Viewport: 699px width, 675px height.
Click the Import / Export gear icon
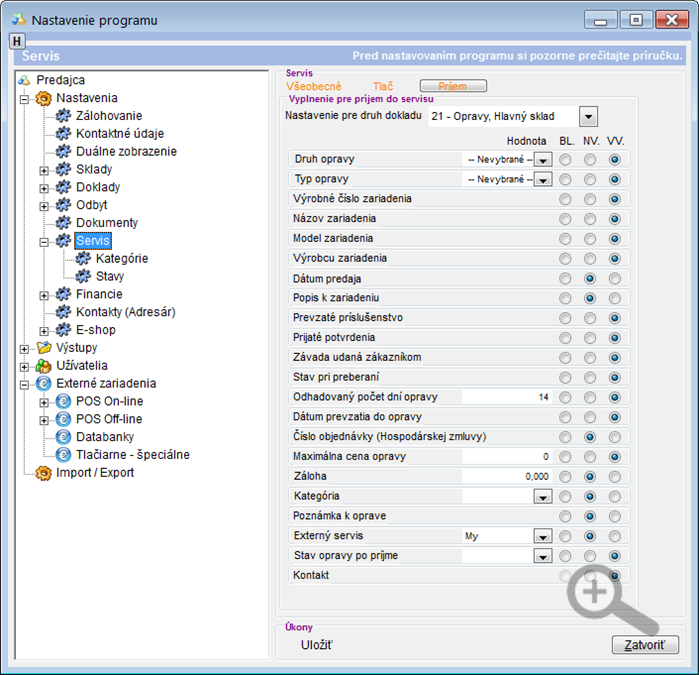click(44, 473)
